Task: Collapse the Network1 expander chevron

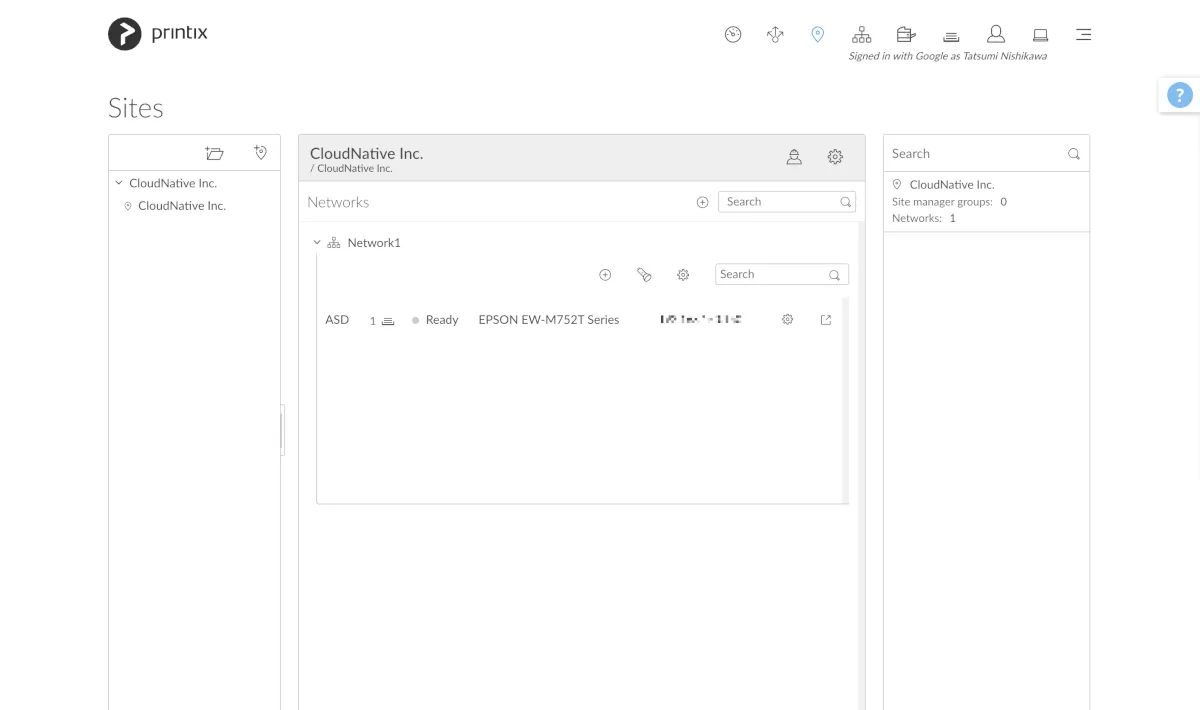Action: (317, 243)
